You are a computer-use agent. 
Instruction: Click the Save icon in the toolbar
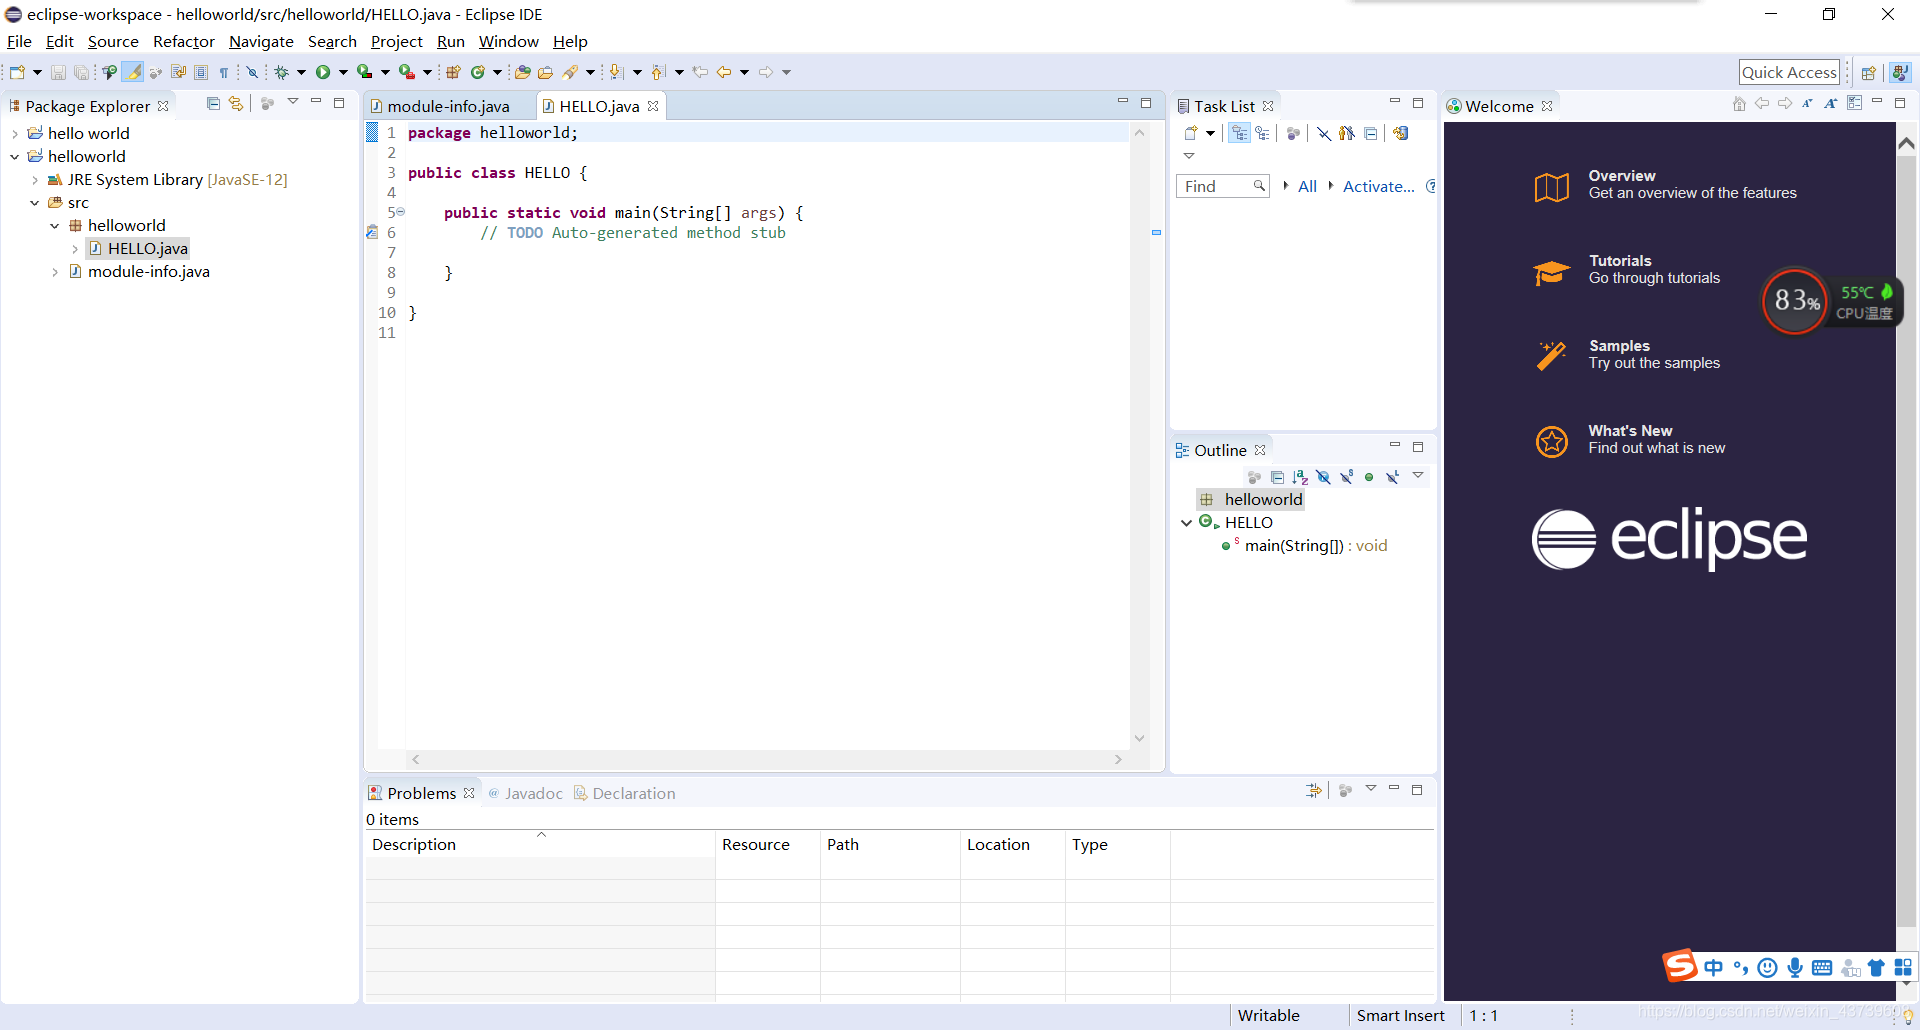[57, 72]
